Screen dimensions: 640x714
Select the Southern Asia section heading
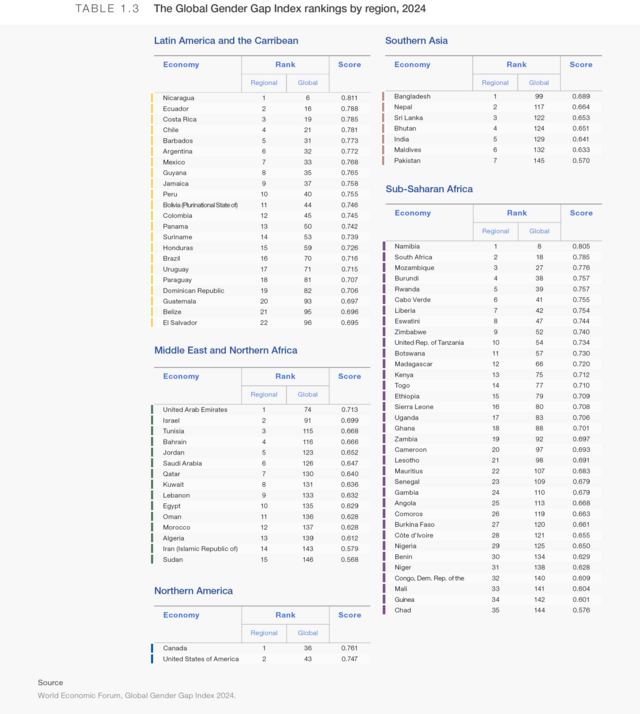416,41
